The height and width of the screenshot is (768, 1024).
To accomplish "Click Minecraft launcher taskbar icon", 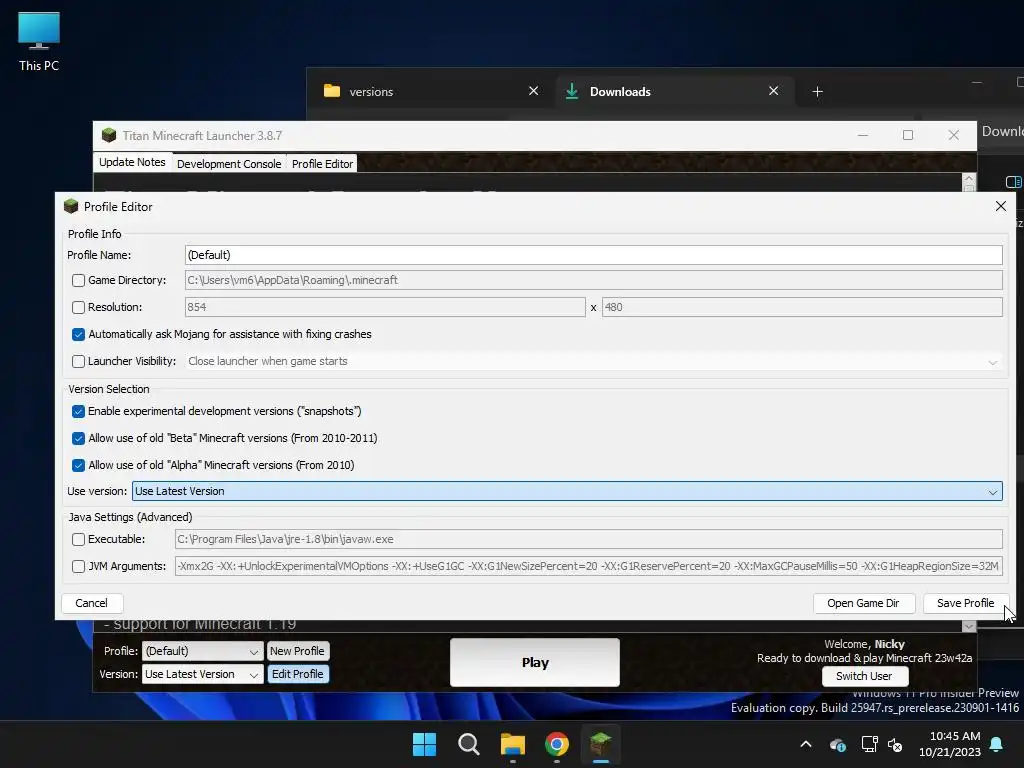I will point(600,744).
